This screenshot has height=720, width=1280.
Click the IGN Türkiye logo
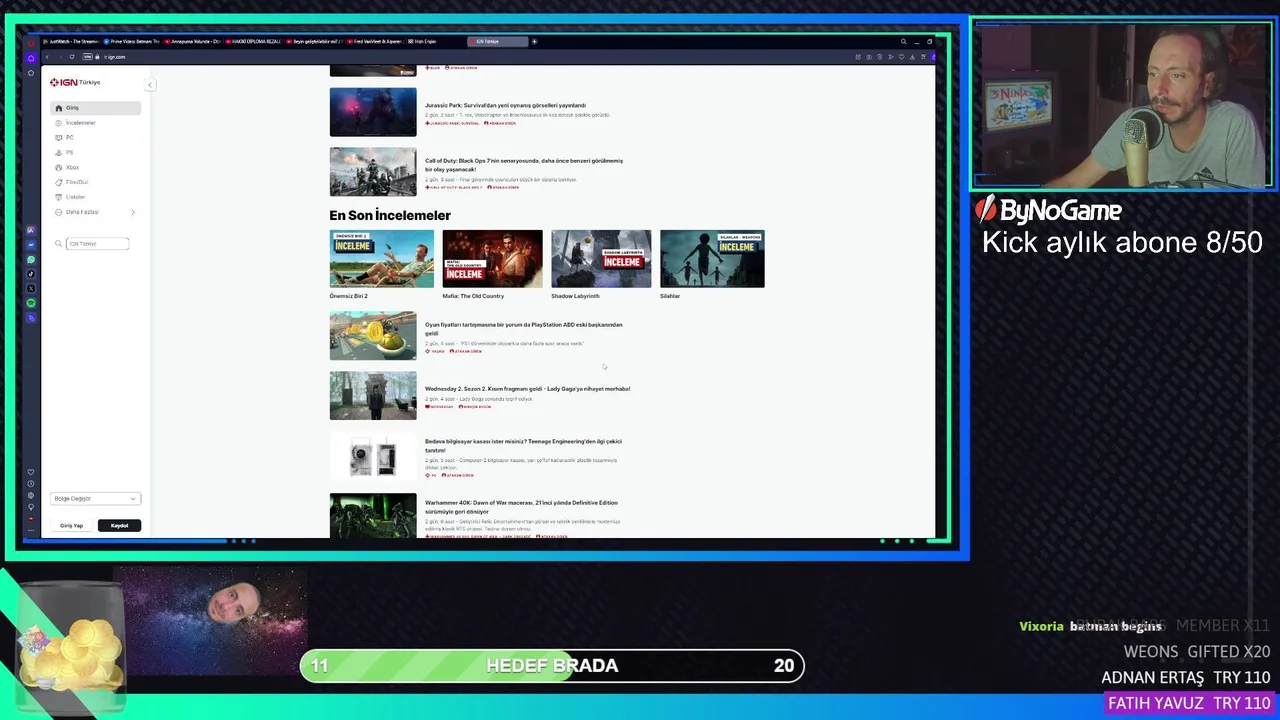coord(76,82)
